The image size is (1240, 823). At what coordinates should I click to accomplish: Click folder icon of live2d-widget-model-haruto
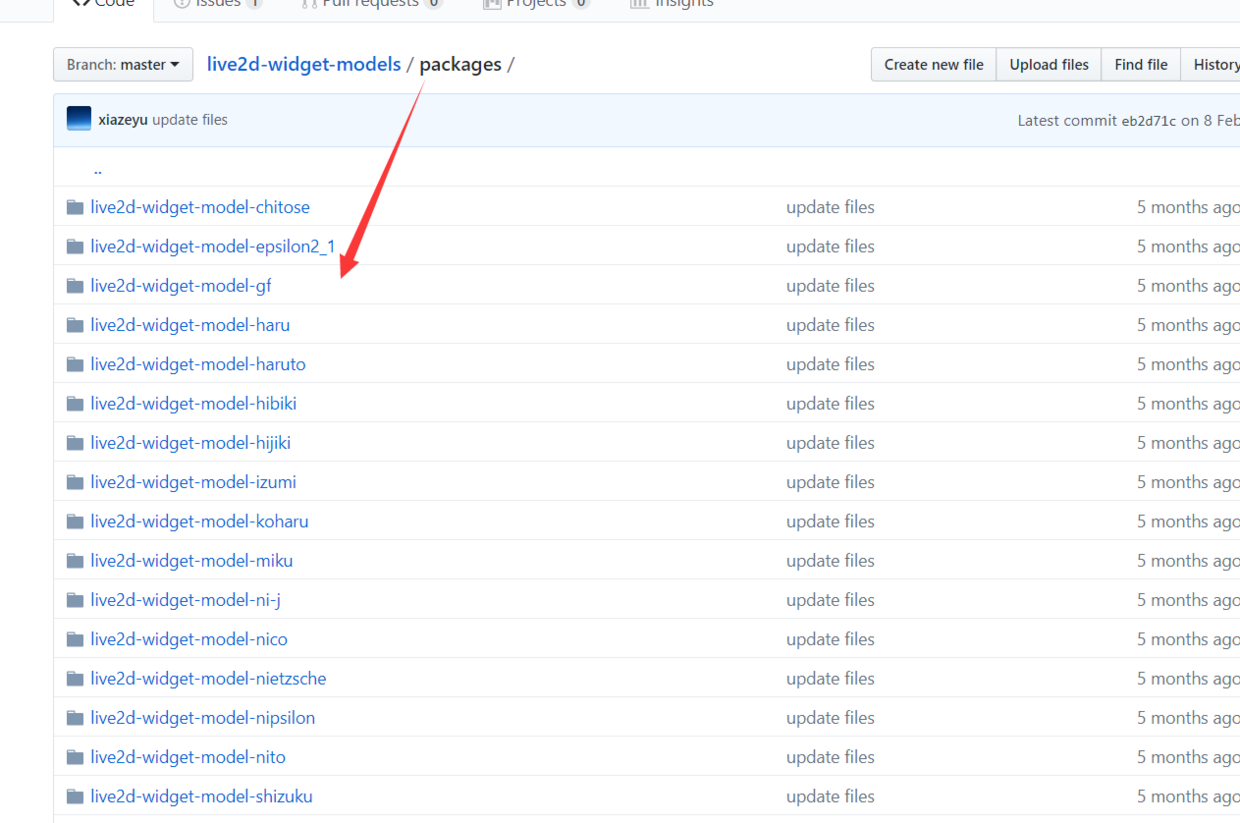(75, 364)
